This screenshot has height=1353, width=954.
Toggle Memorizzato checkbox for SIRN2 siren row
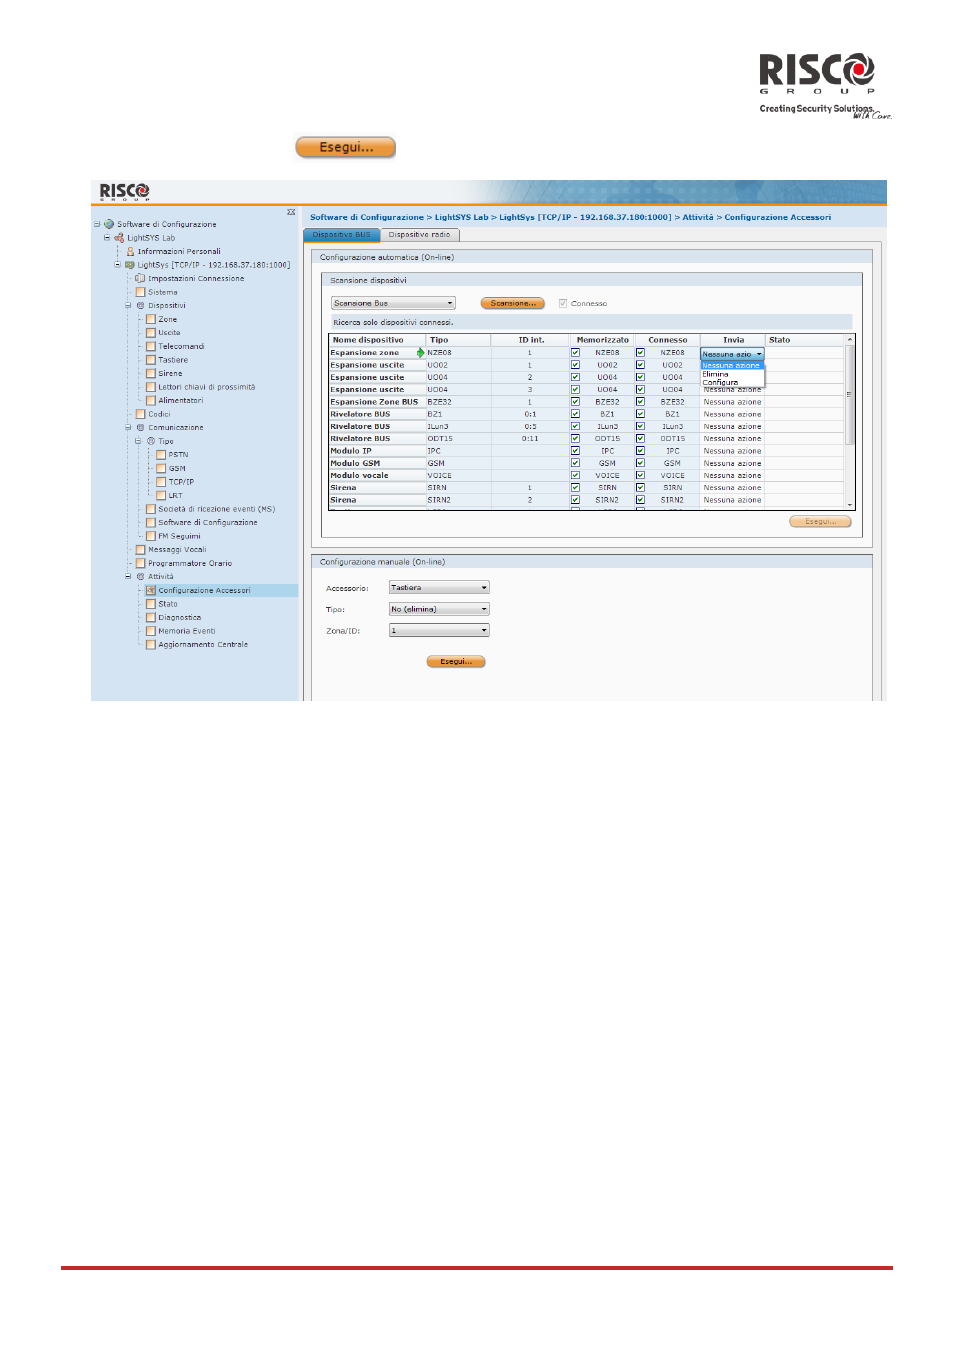(x=575, y=500)
